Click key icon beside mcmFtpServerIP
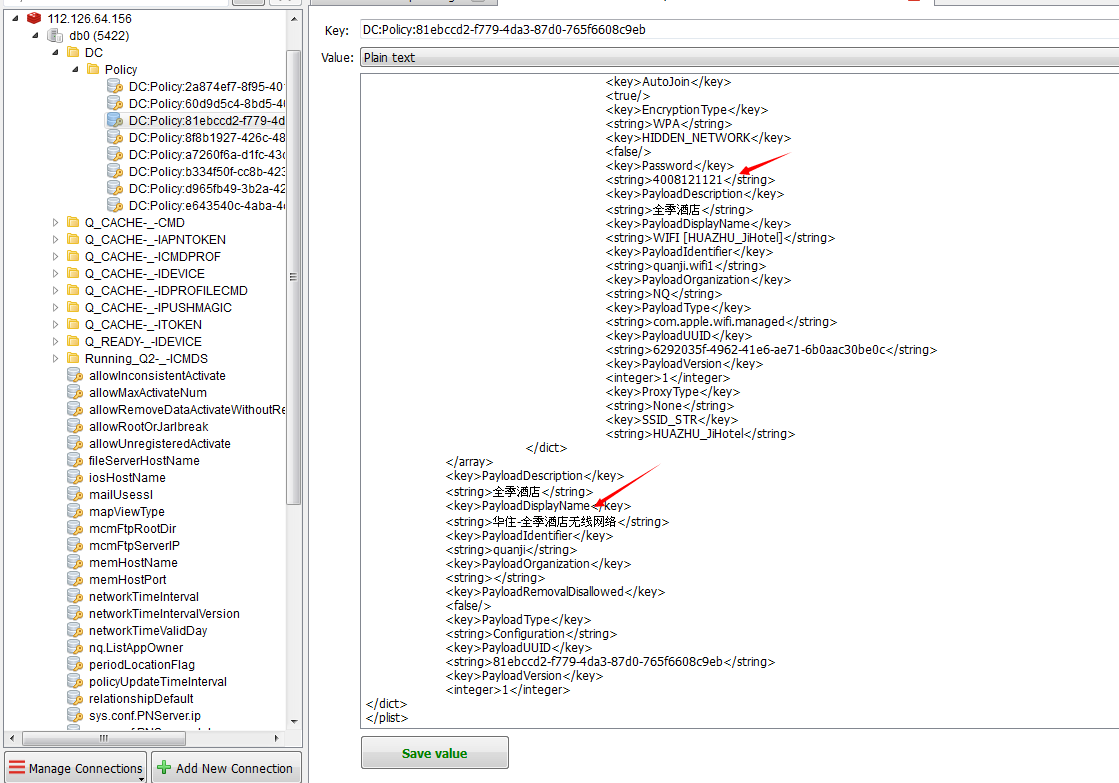Image resolution: width=1119 pixels, height=783 pixels. 75,545
